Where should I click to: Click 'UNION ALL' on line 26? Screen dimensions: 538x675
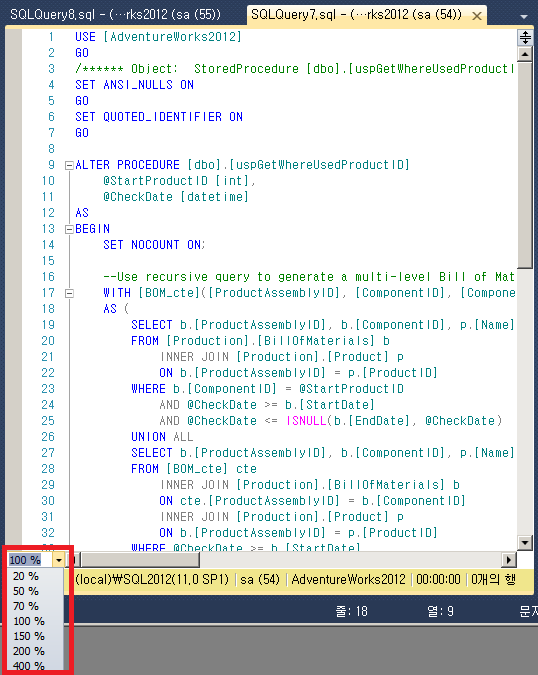pyautogui.click(x=162, y=437)
